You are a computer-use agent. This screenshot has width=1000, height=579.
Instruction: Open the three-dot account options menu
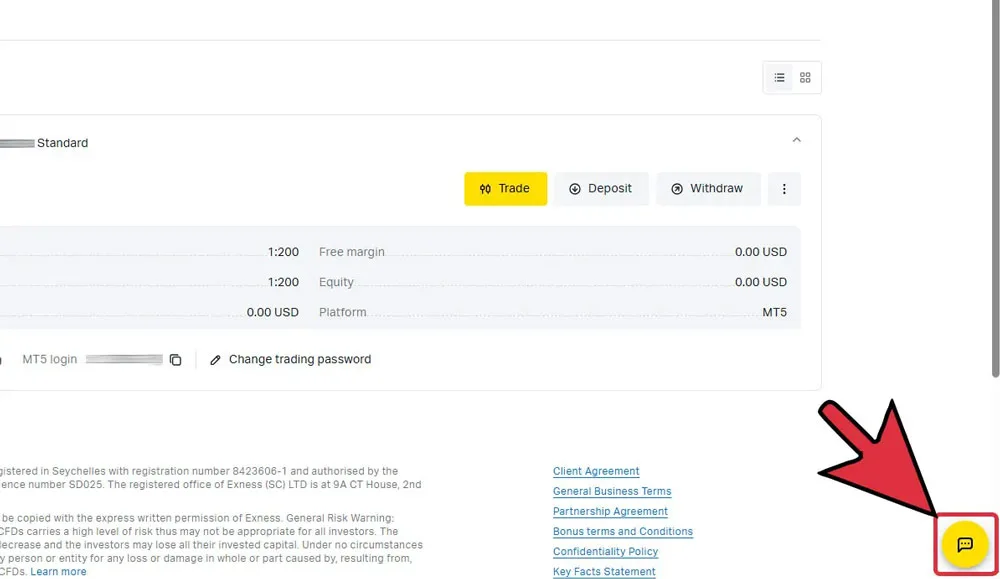click(x=784, y=189)
